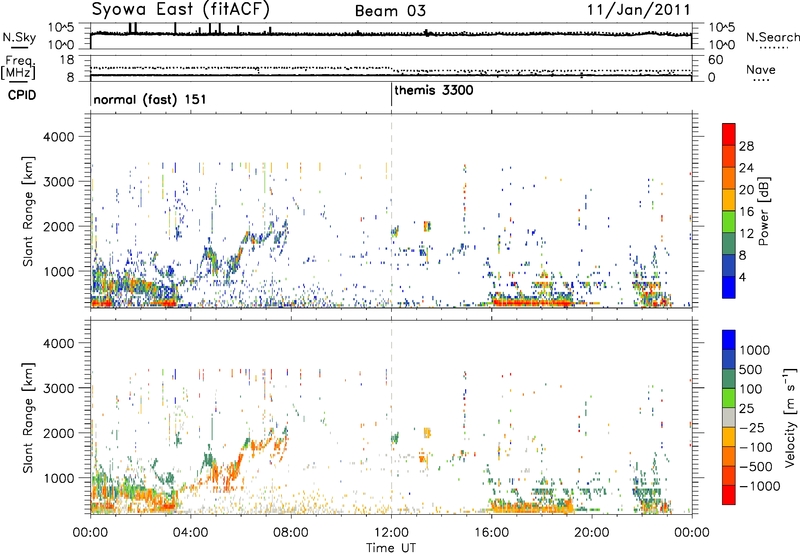Select the themis 3300 mode label

point(434,90)
